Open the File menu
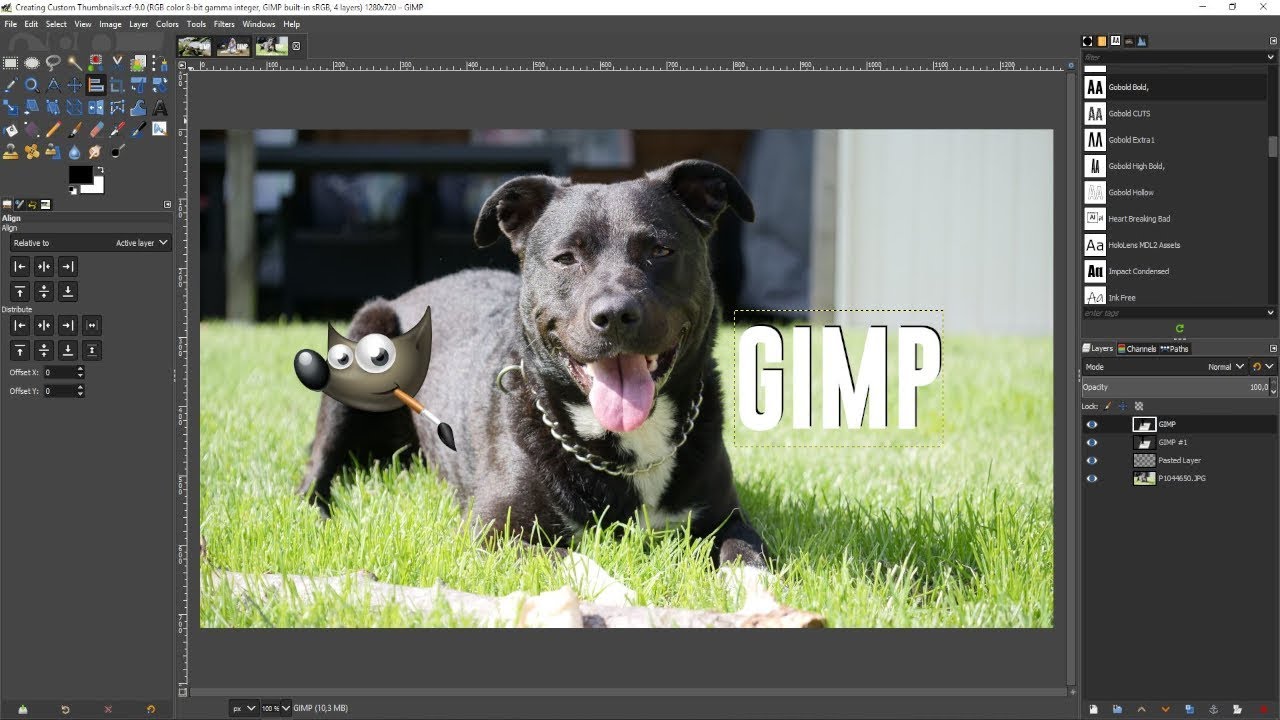The width and height of the screenshot is (1280, 720). (10, 24)
